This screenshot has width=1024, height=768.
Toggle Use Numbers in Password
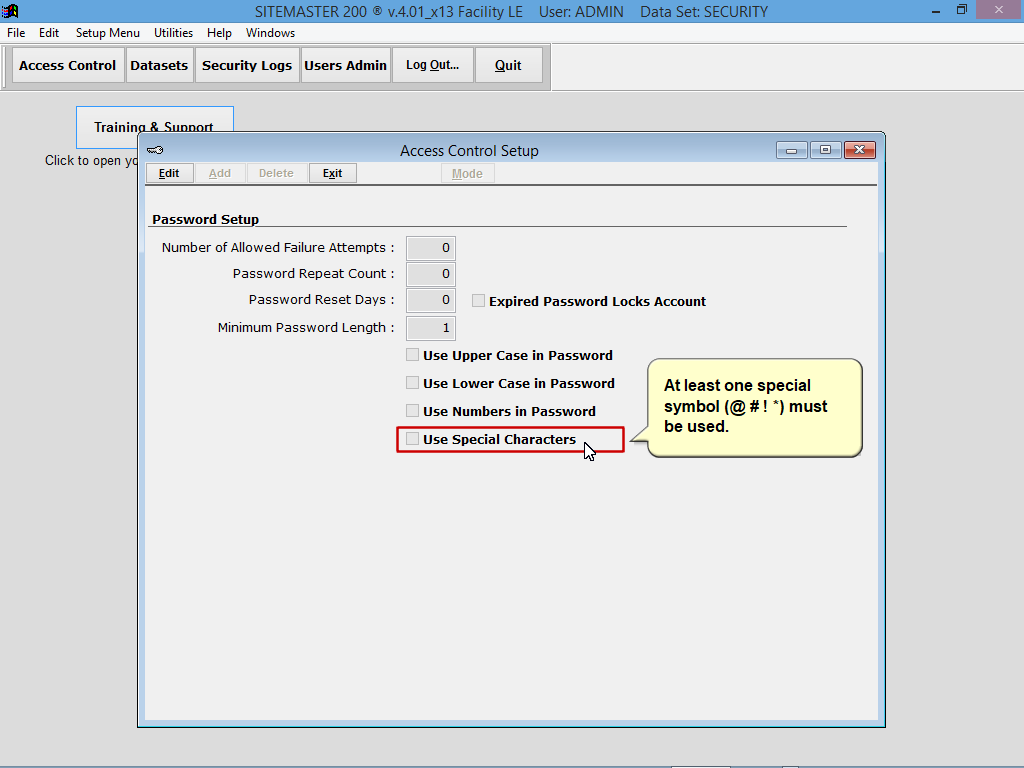[412, 411]
